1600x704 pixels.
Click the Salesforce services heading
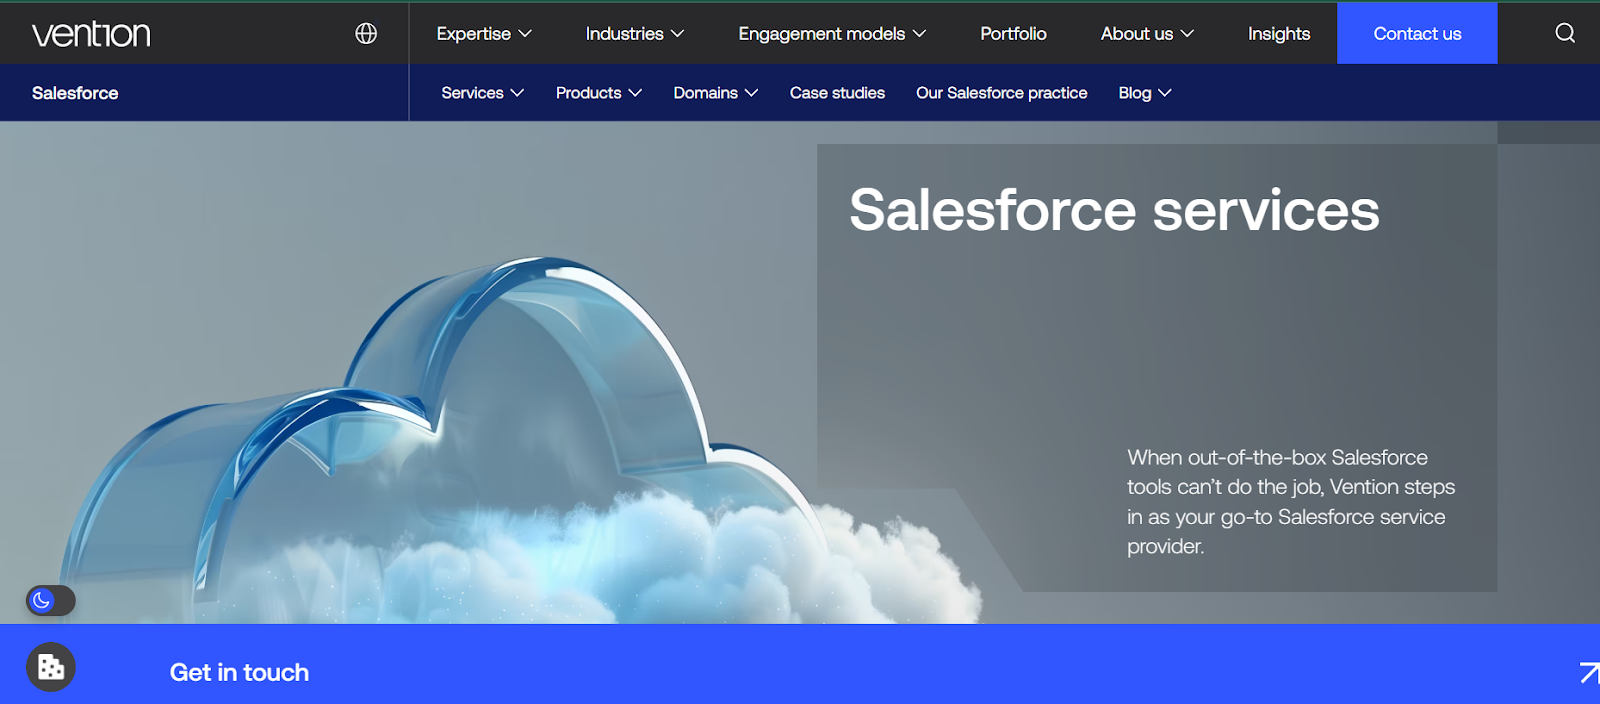pos(1114,210)
